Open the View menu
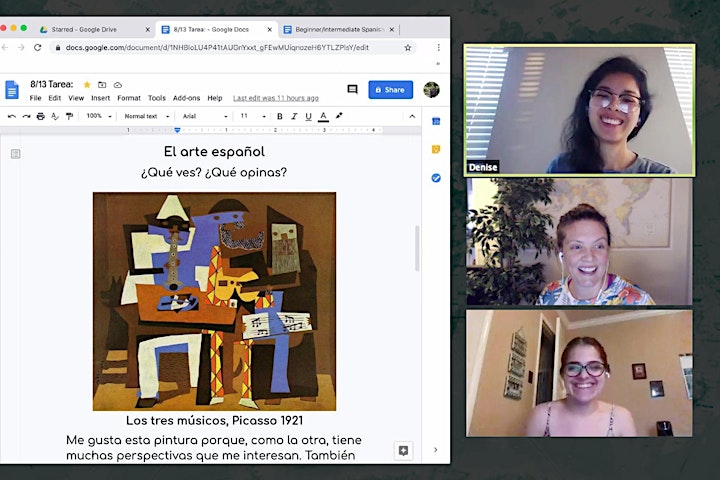720x480 pixels. [76, 98]
